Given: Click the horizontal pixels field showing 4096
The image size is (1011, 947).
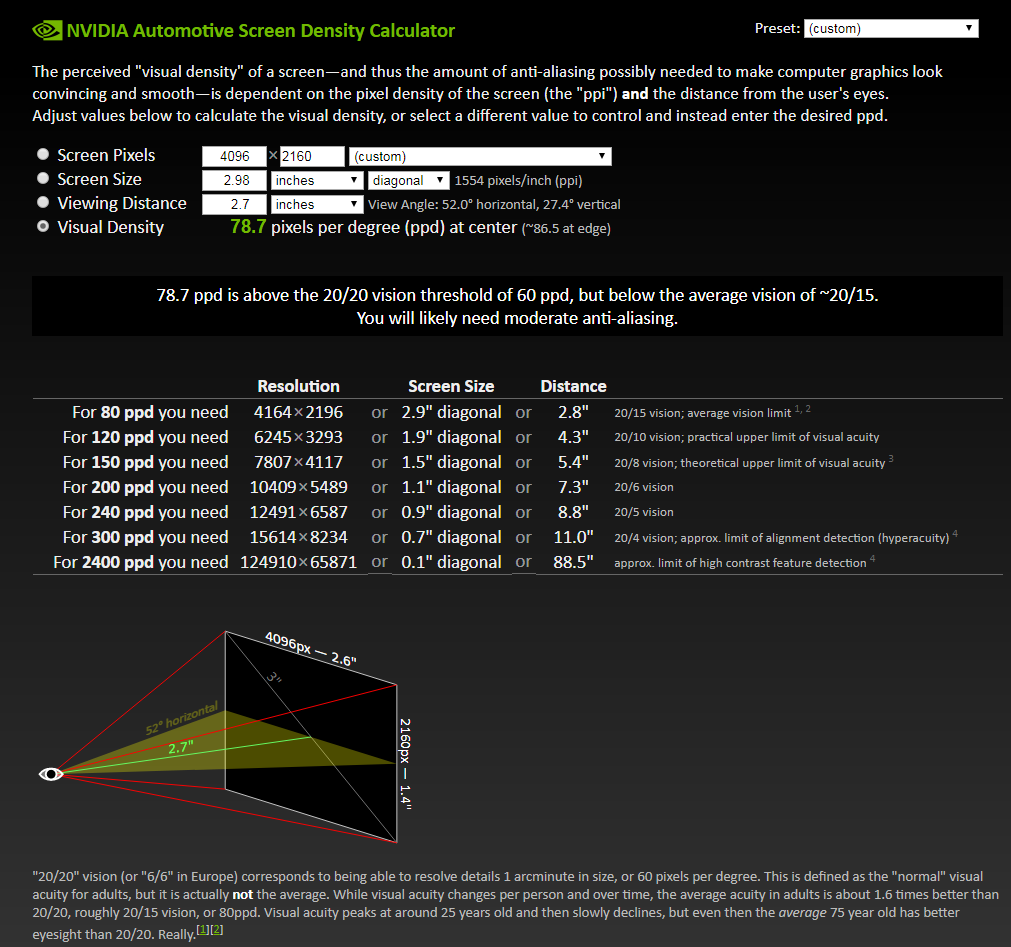Looking at the screenshot, I should coord(234,156).
